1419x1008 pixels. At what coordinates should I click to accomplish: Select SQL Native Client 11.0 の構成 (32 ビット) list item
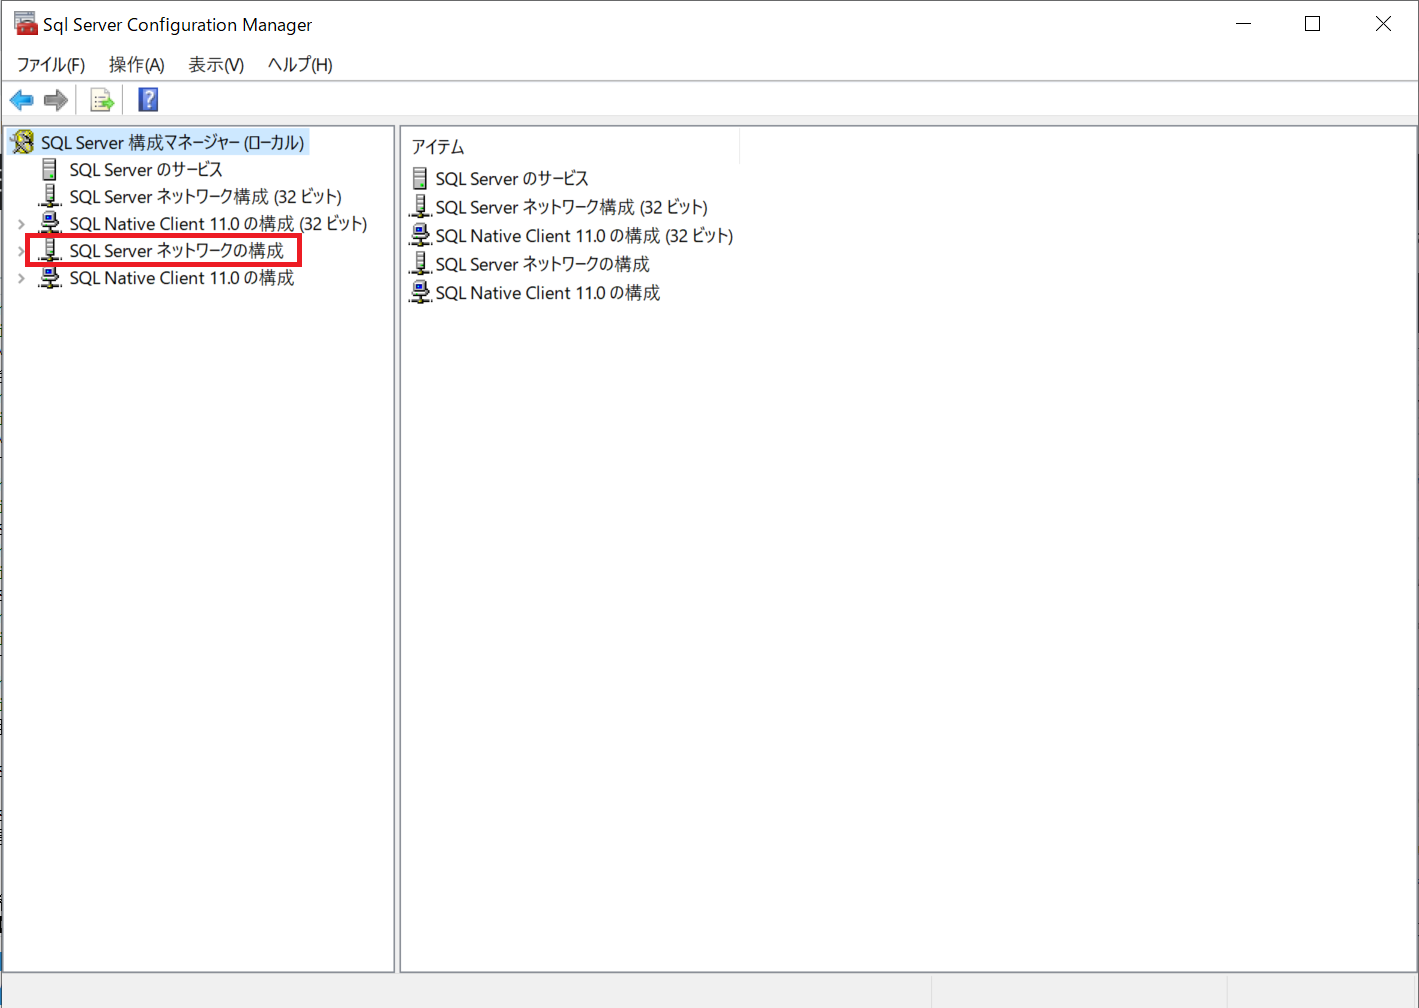(x=584, y=236)
